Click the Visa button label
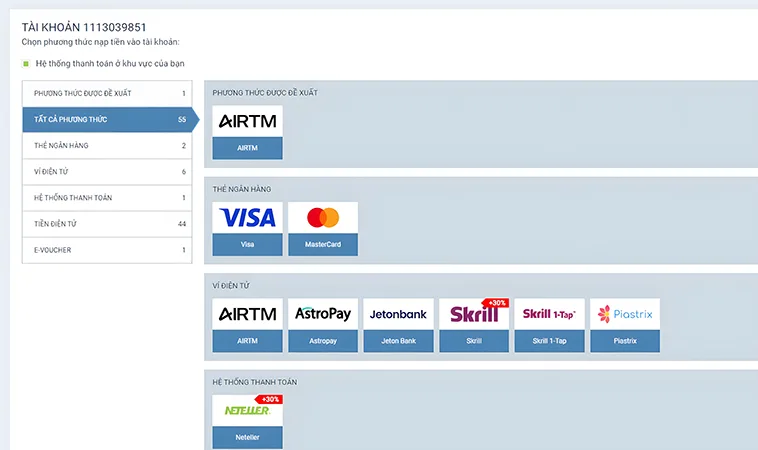 tap(248, 245)
